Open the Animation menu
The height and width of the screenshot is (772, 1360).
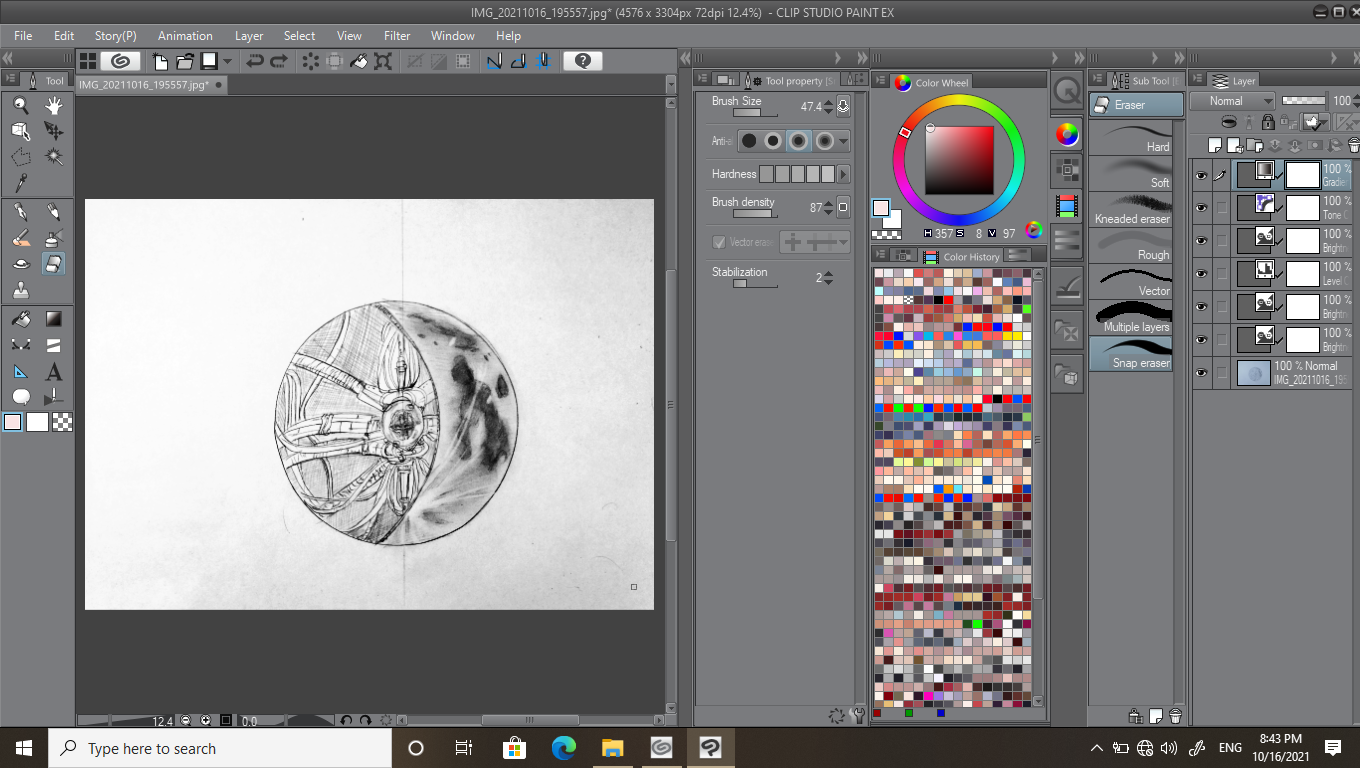pos(185,35)
